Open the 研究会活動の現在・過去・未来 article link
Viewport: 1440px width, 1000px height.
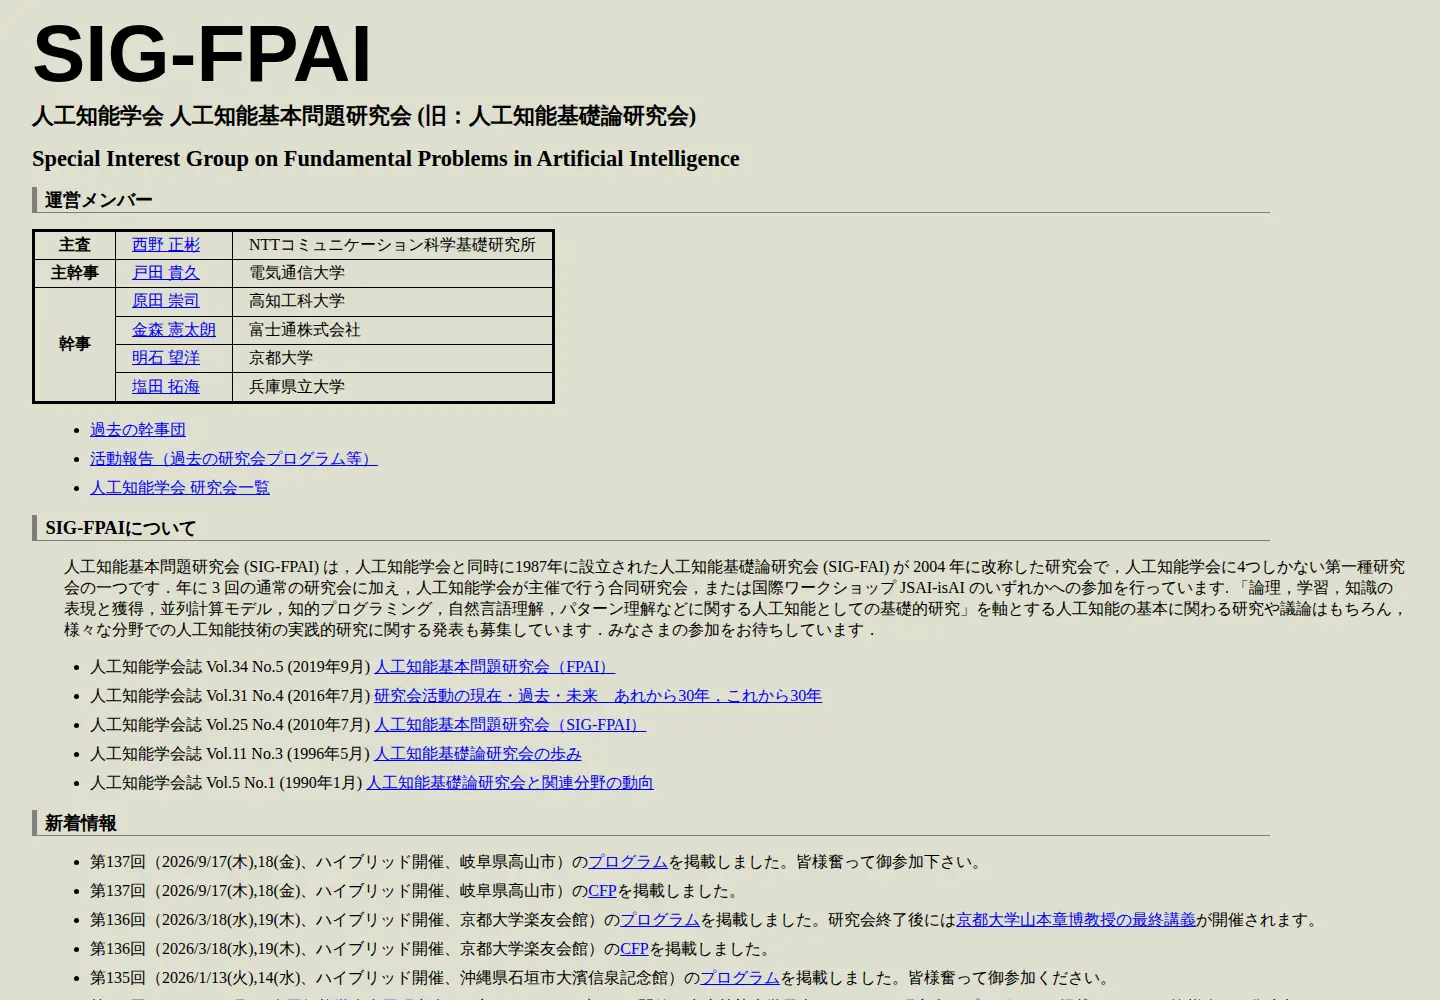click(598, 696)
